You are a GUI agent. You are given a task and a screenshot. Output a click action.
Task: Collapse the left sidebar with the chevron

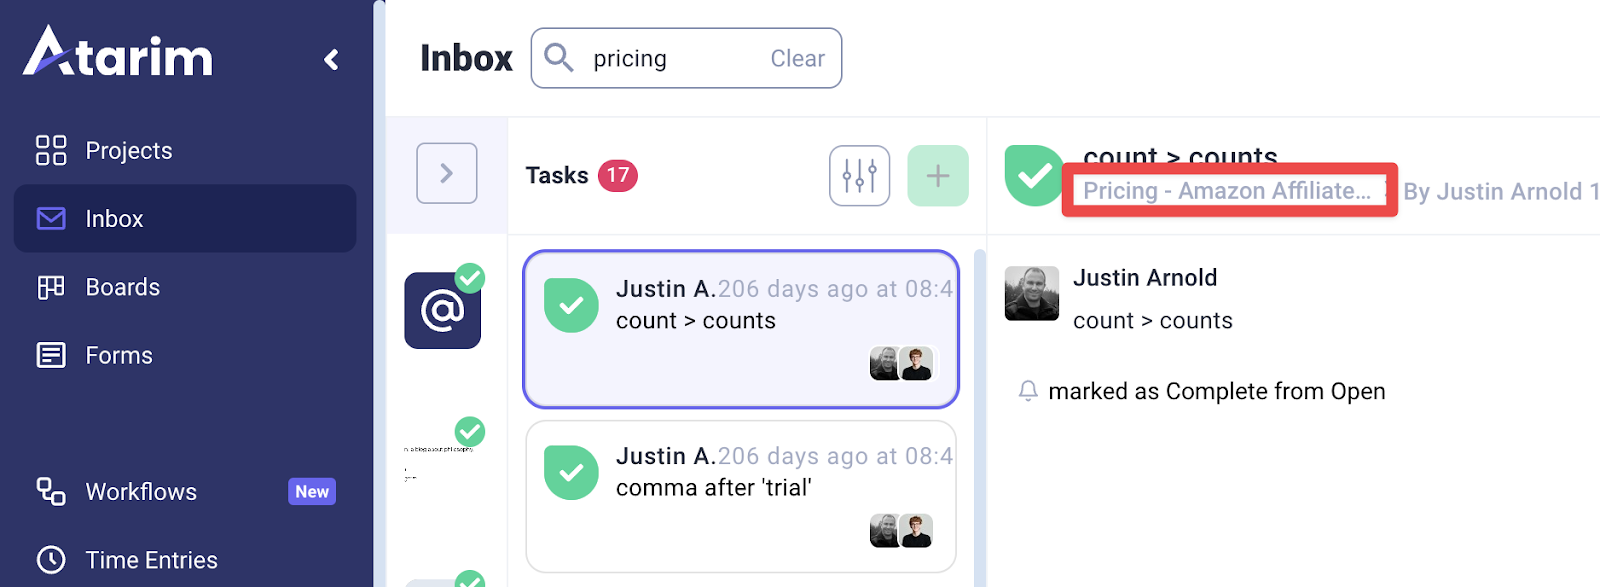pos(332,60)
